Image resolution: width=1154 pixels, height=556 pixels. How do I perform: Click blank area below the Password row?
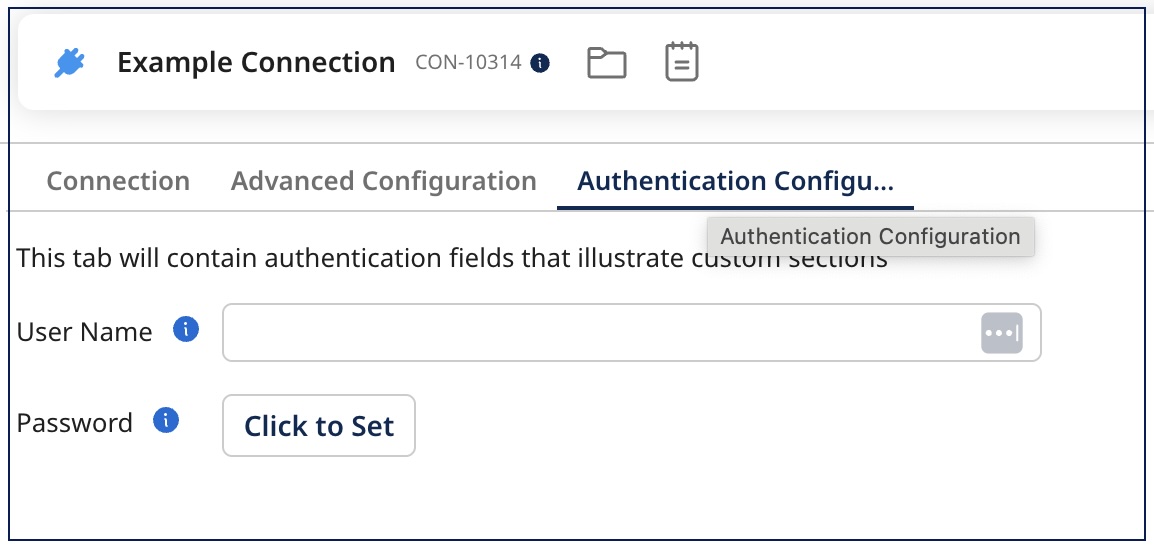pyautogui.click(x=600, y=500)
